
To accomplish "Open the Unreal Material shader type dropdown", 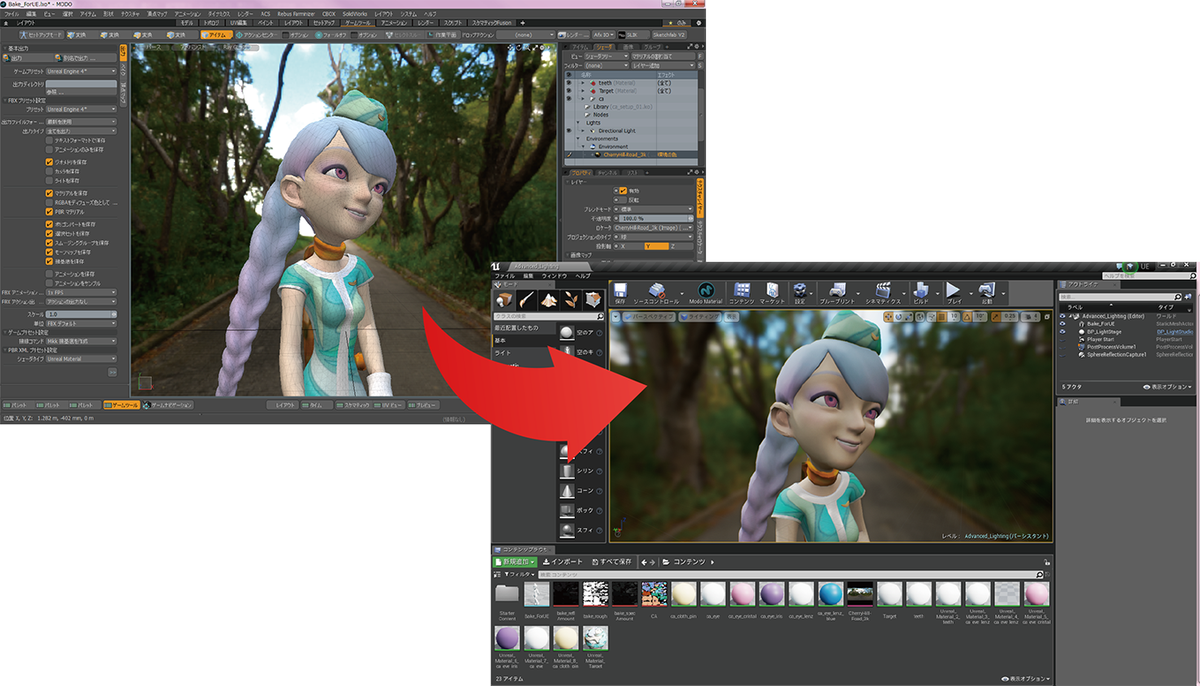I will click(81, 358).
